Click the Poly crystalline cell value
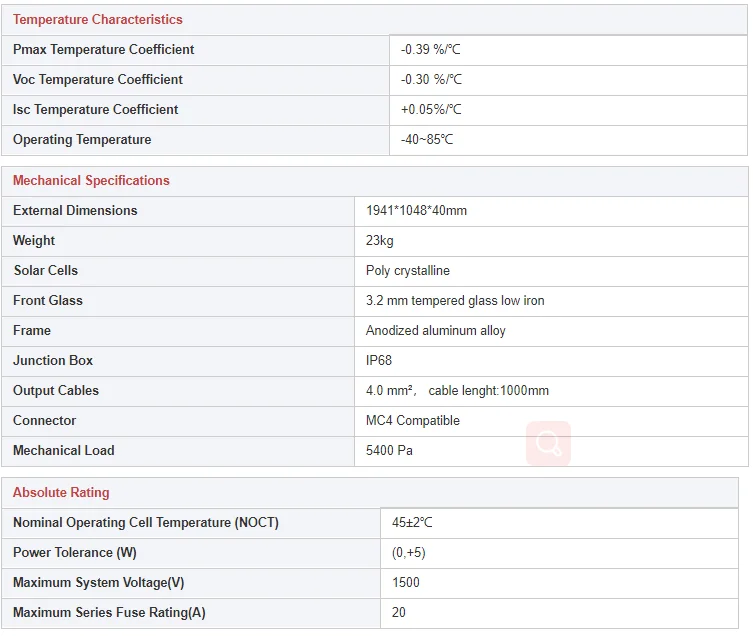 pyautogui.click(x=408, y=271)
